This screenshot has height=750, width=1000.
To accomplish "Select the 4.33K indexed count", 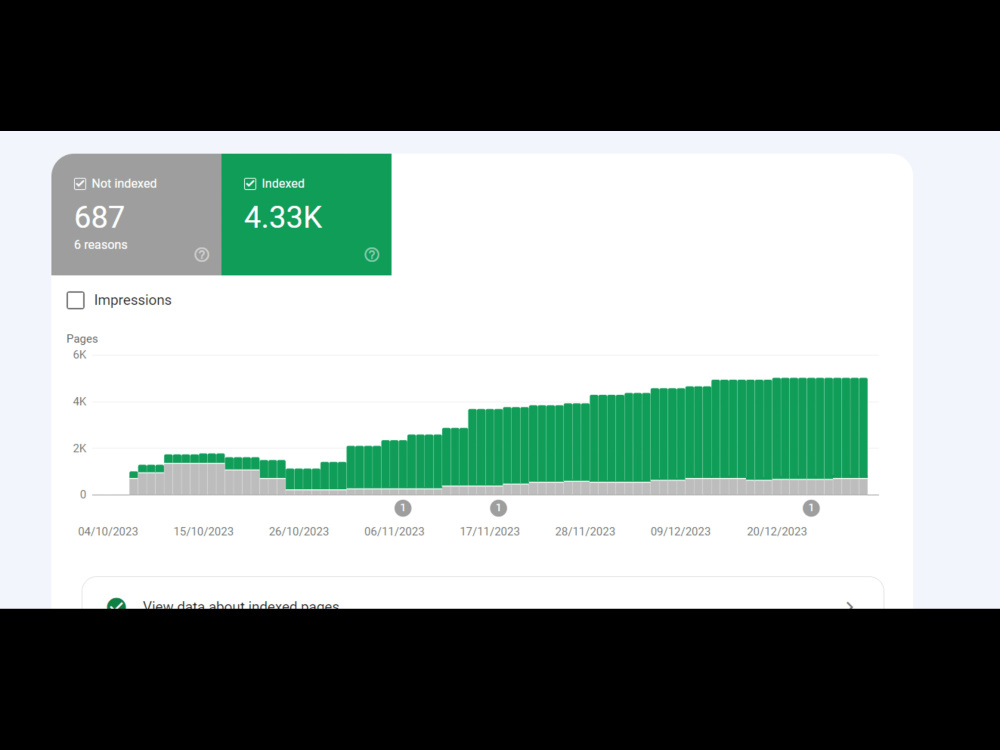I will 283,217.
